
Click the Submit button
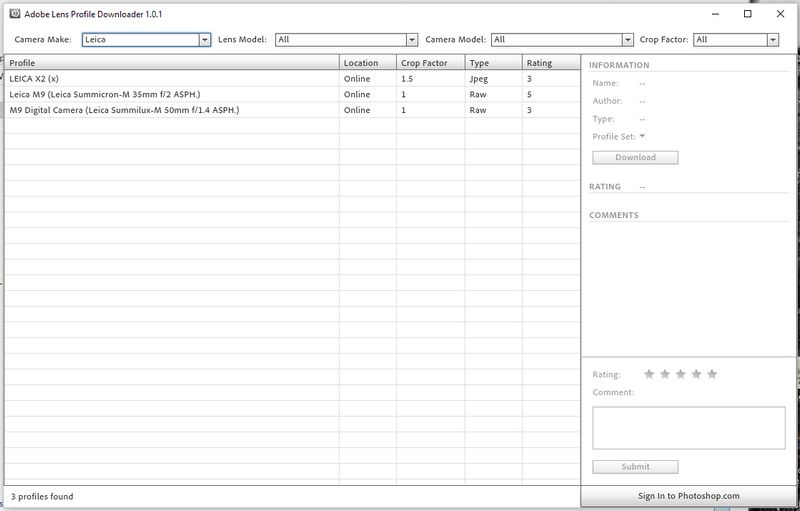(635, 467)
